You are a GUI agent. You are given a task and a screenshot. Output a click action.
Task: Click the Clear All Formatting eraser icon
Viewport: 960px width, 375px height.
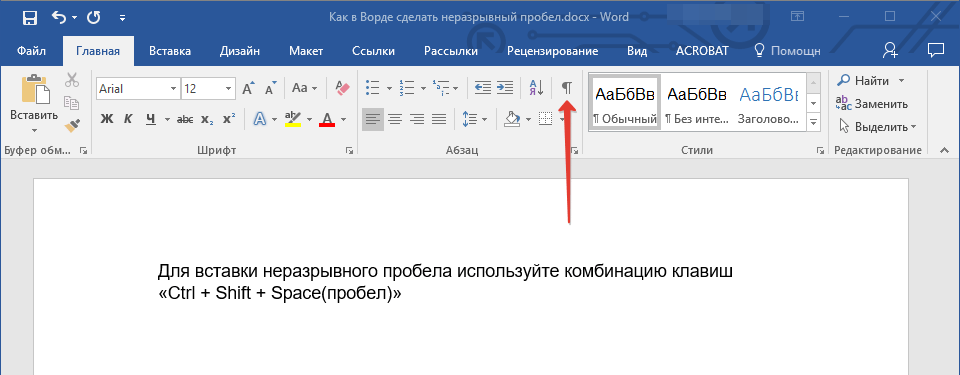point(342,88)
